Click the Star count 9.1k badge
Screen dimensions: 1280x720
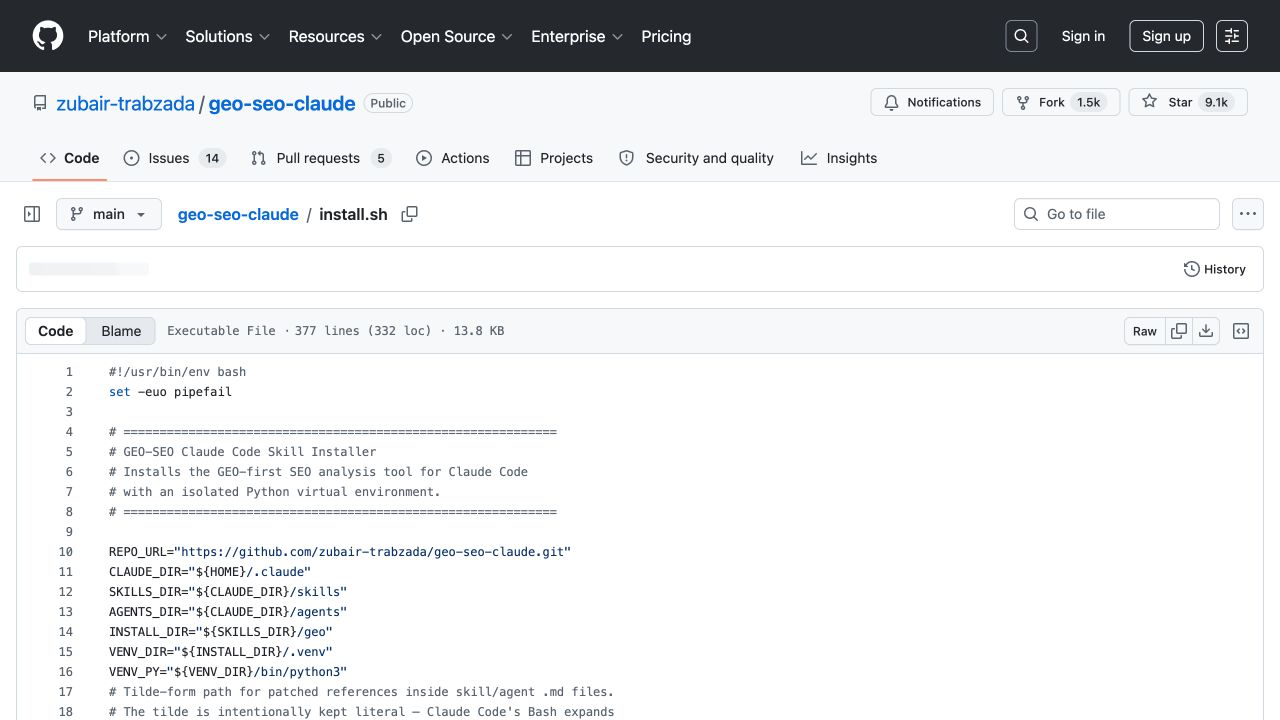click(x=1216, y=102)
